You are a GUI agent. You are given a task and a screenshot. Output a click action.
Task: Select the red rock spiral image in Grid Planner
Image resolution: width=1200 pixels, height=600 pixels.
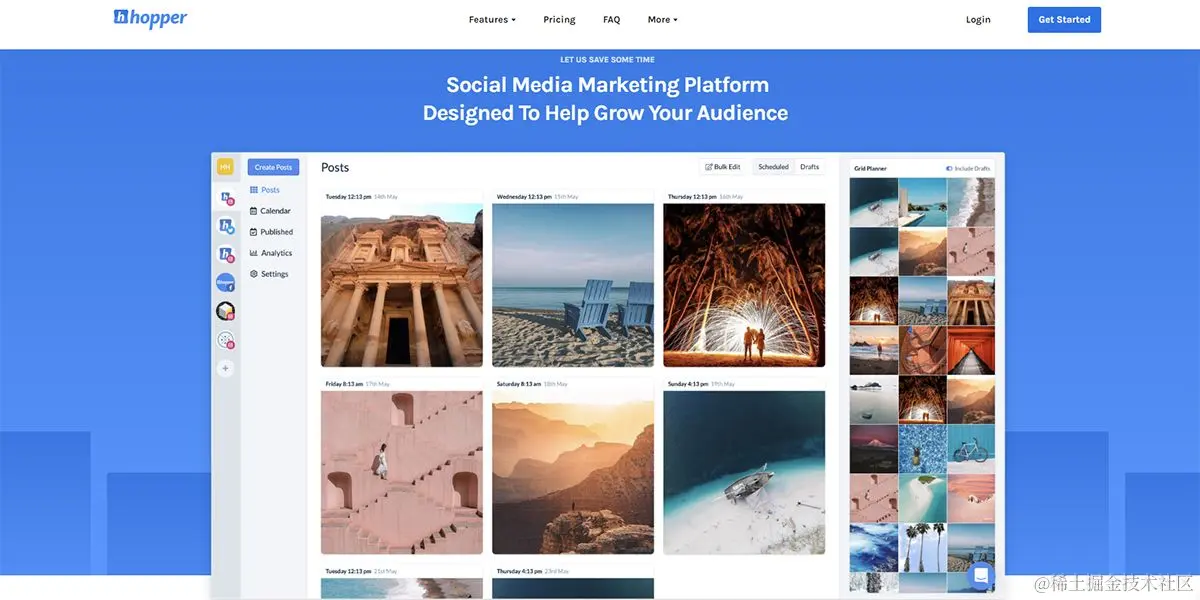[x=922, y=350]
